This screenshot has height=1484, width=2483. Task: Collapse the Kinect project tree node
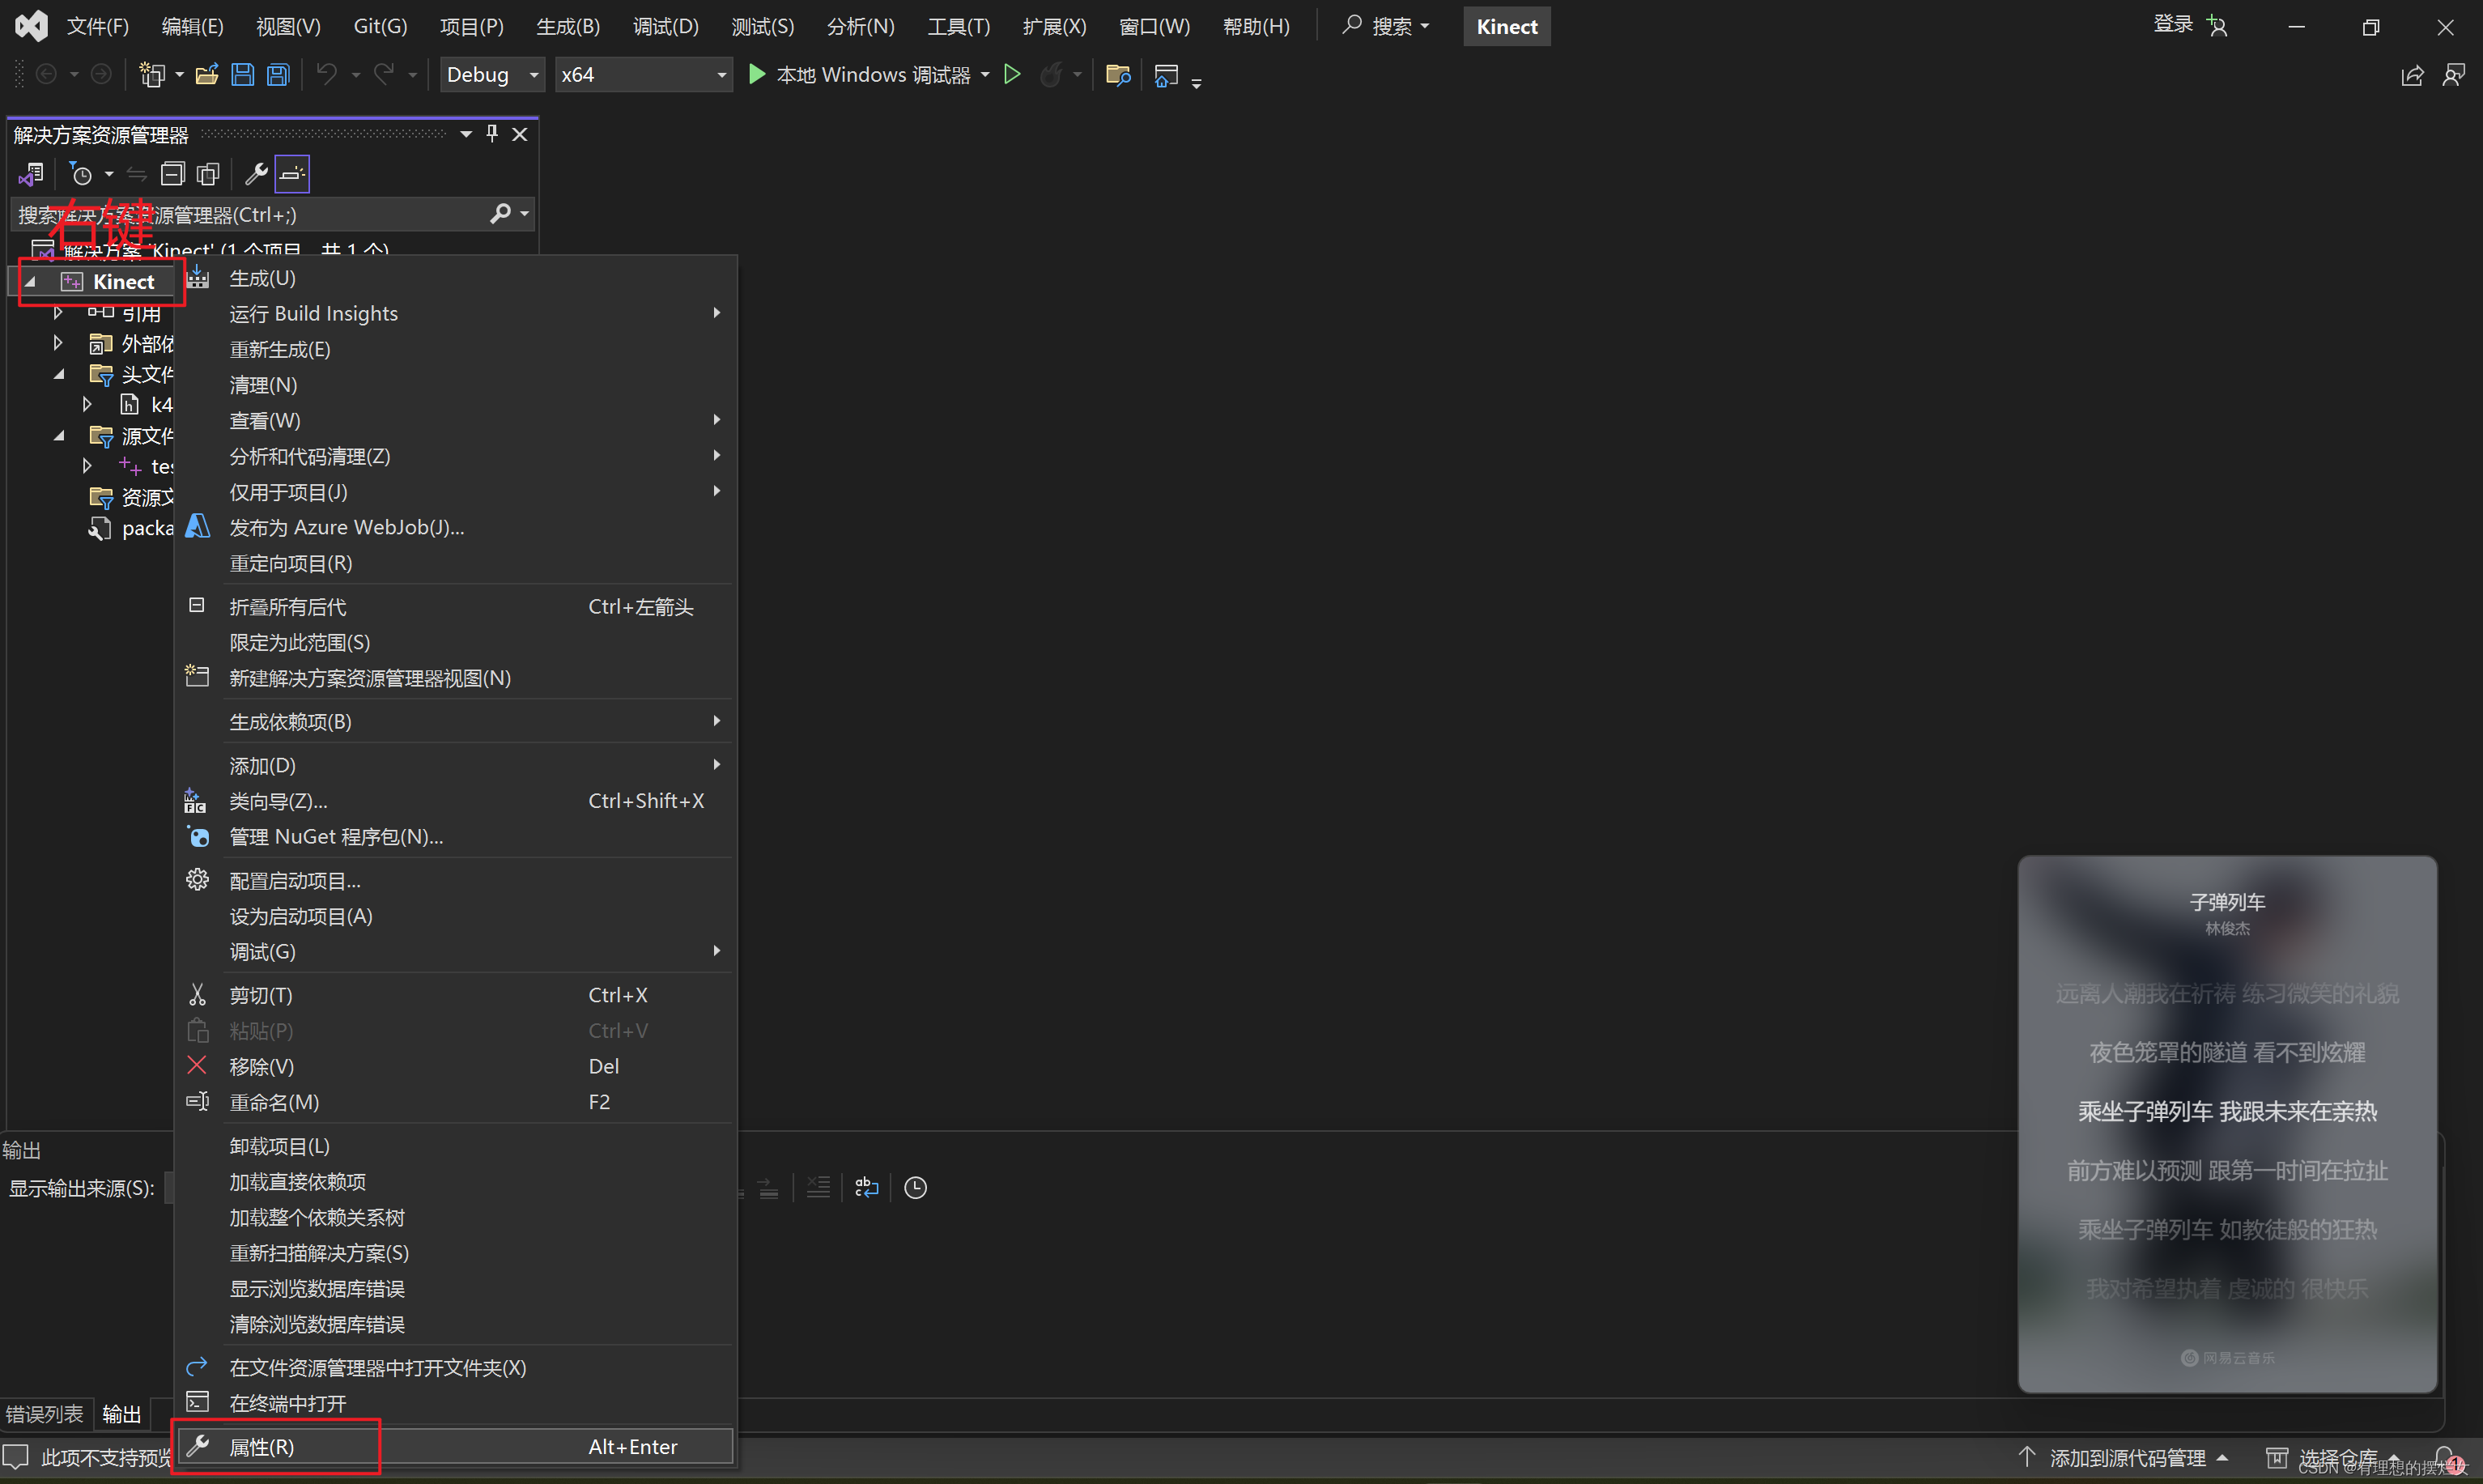pos(30,283)
